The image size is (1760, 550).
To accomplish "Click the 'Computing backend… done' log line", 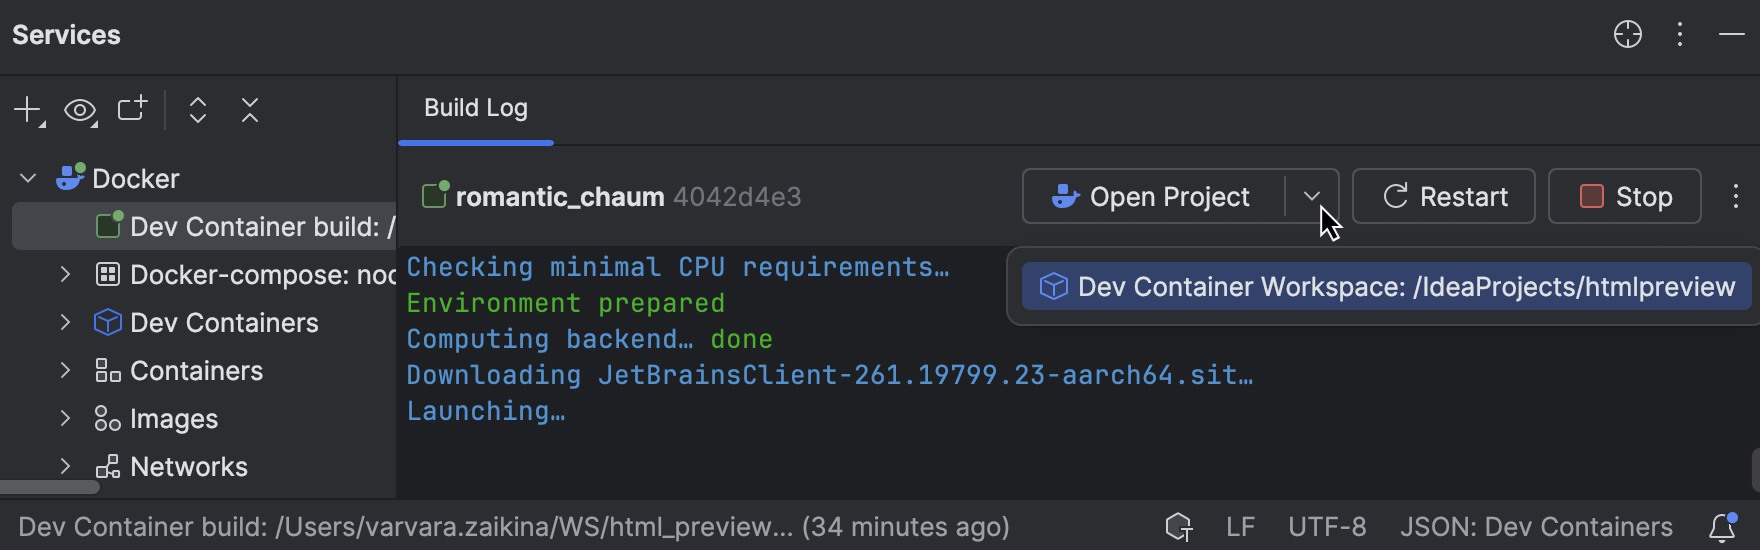I will click(590, 339).
